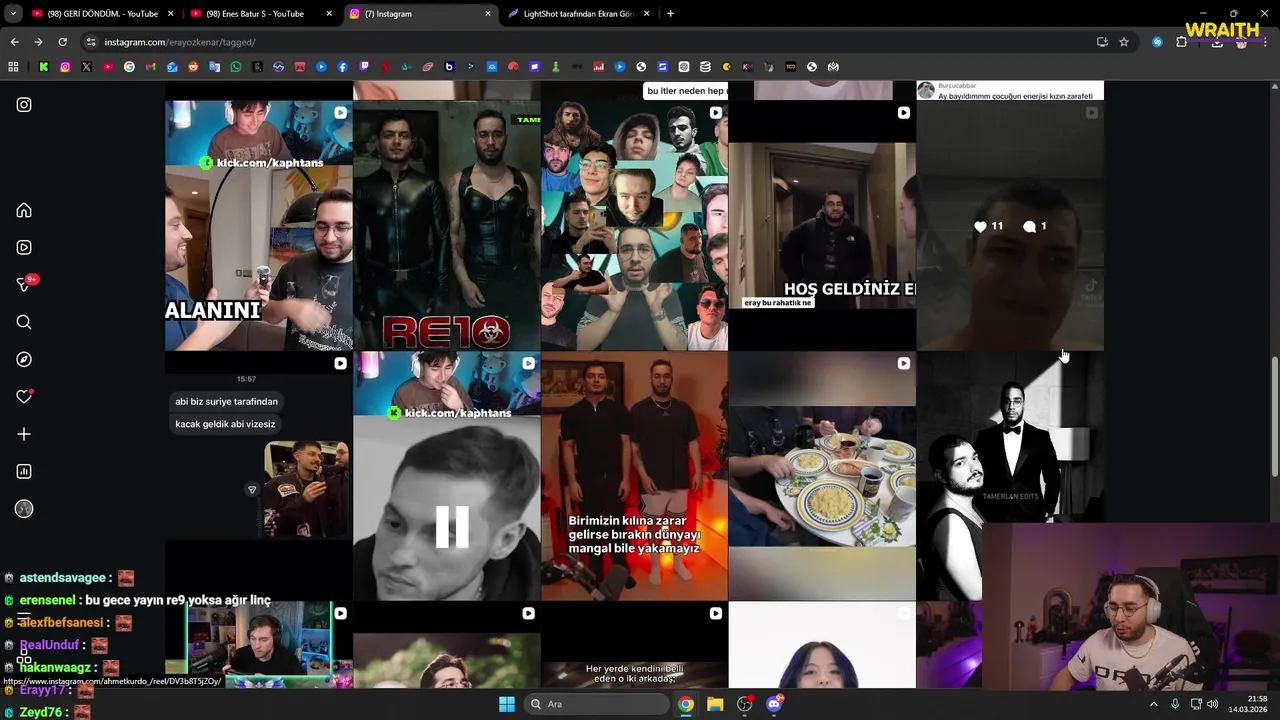Select the (7) Instagram tab

420,14
